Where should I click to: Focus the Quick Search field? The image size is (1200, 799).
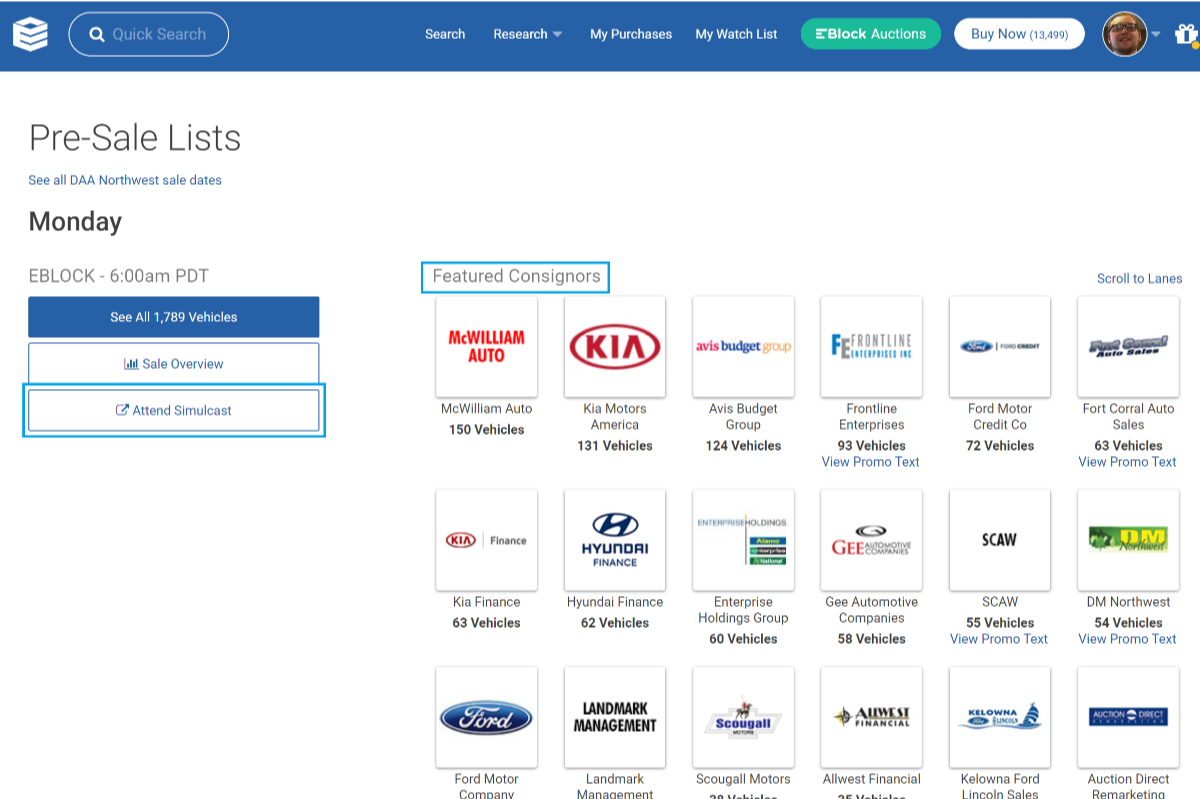149,34
